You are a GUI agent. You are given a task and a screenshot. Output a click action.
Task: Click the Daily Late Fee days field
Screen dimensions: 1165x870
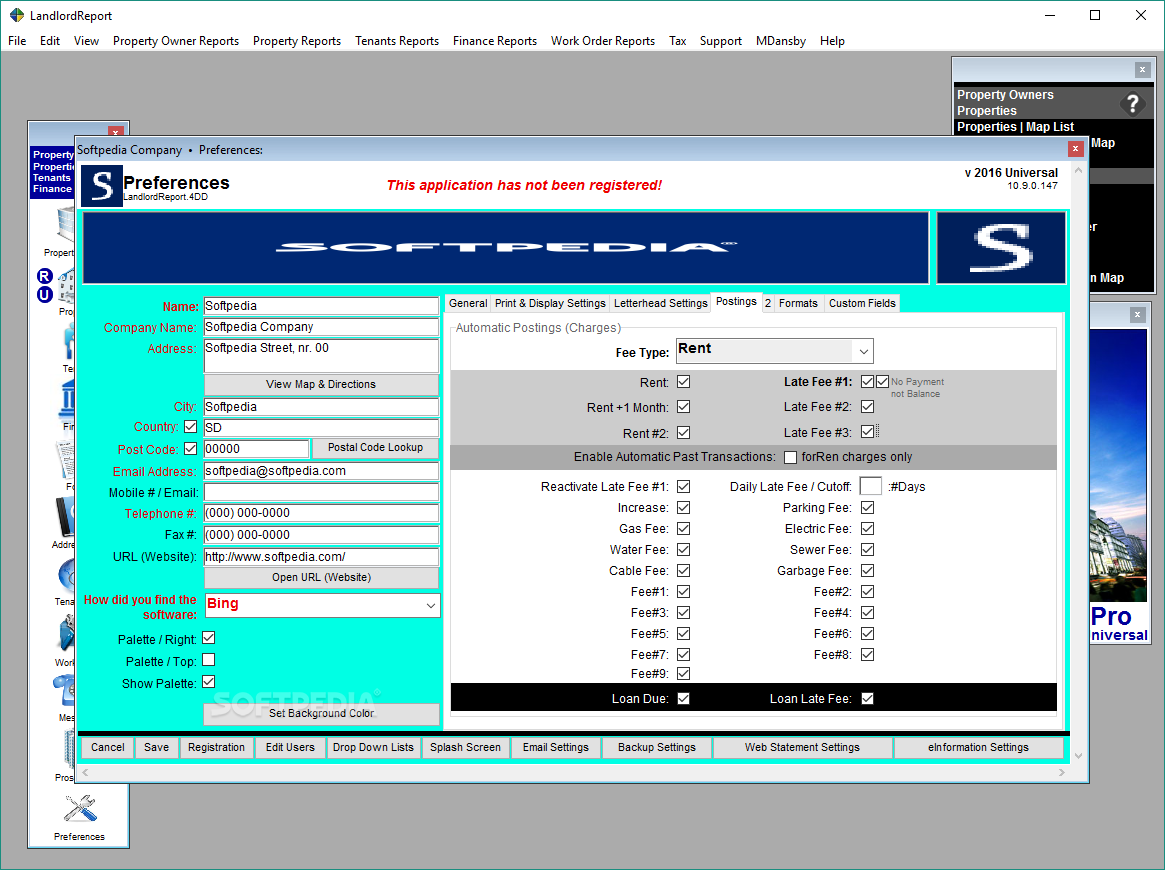[871, 487]
